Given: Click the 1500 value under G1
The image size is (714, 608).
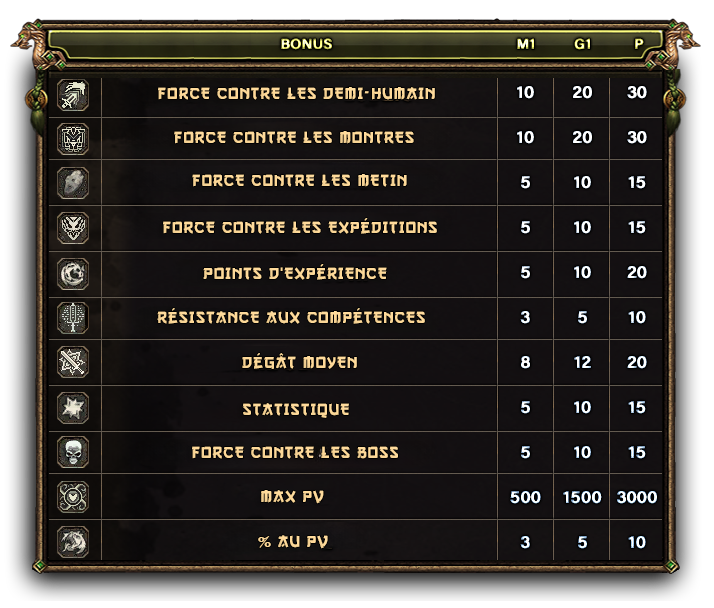Looking at the screenshot, I should (582, 497).
